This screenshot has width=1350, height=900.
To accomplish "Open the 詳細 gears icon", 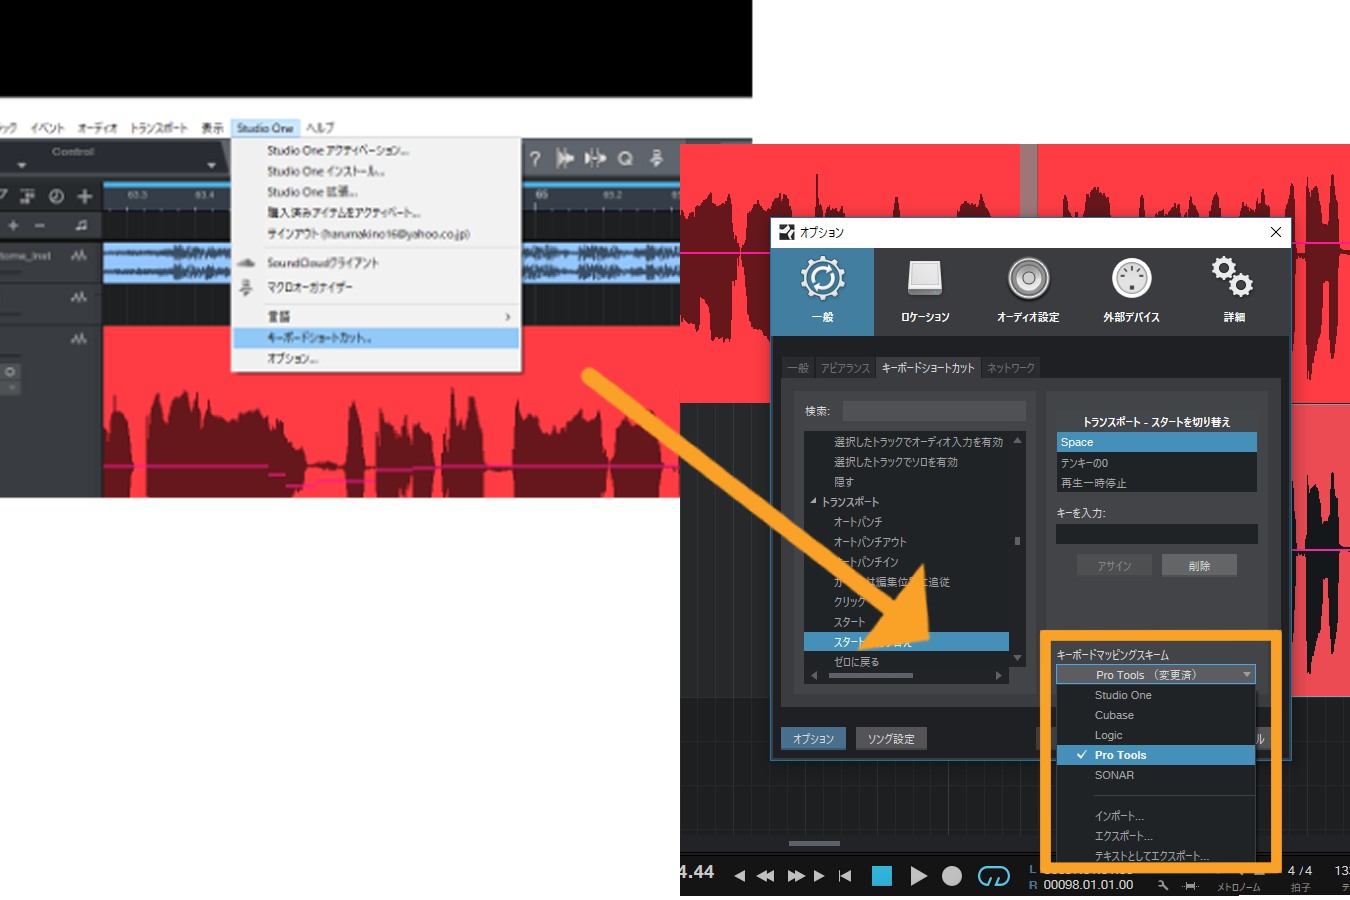I will tap(1233, 277).
